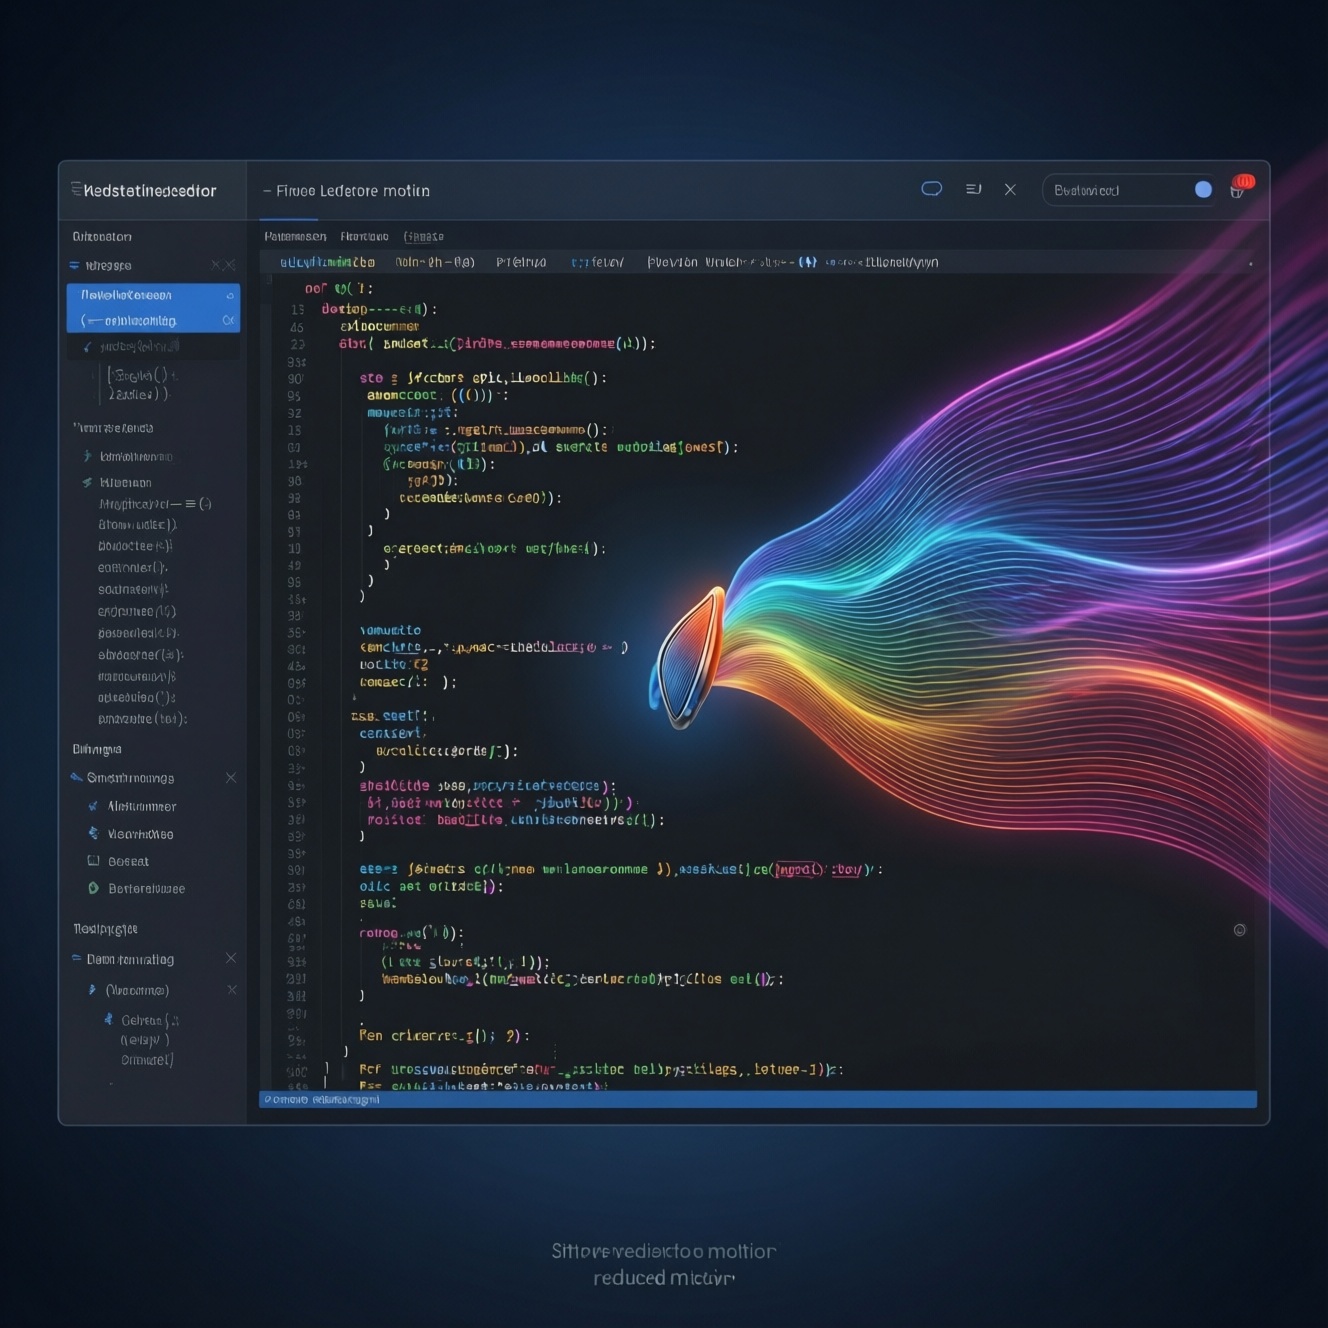Open the "(Snaze" sub-tab
This screenshot has height=1328, width=1328.
pyautogui.click(x=424, y=237)
